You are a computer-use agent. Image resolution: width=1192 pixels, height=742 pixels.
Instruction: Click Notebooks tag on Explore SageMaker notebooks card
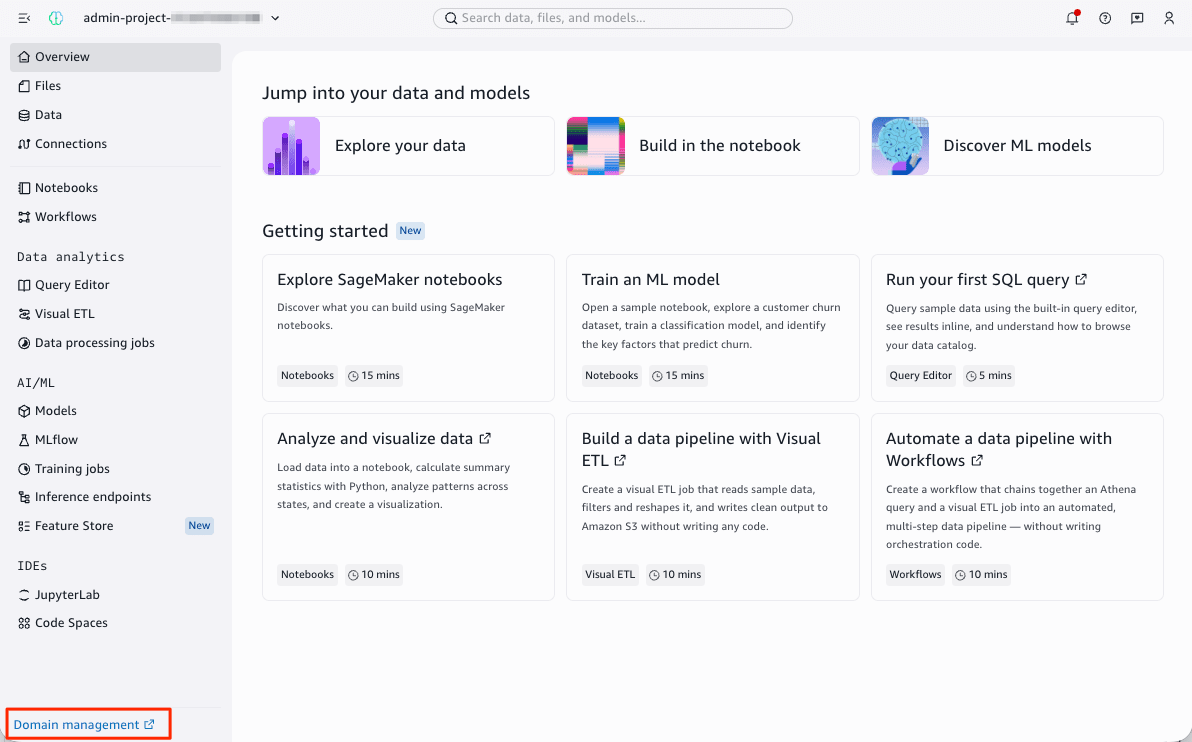tap(307, 376)
